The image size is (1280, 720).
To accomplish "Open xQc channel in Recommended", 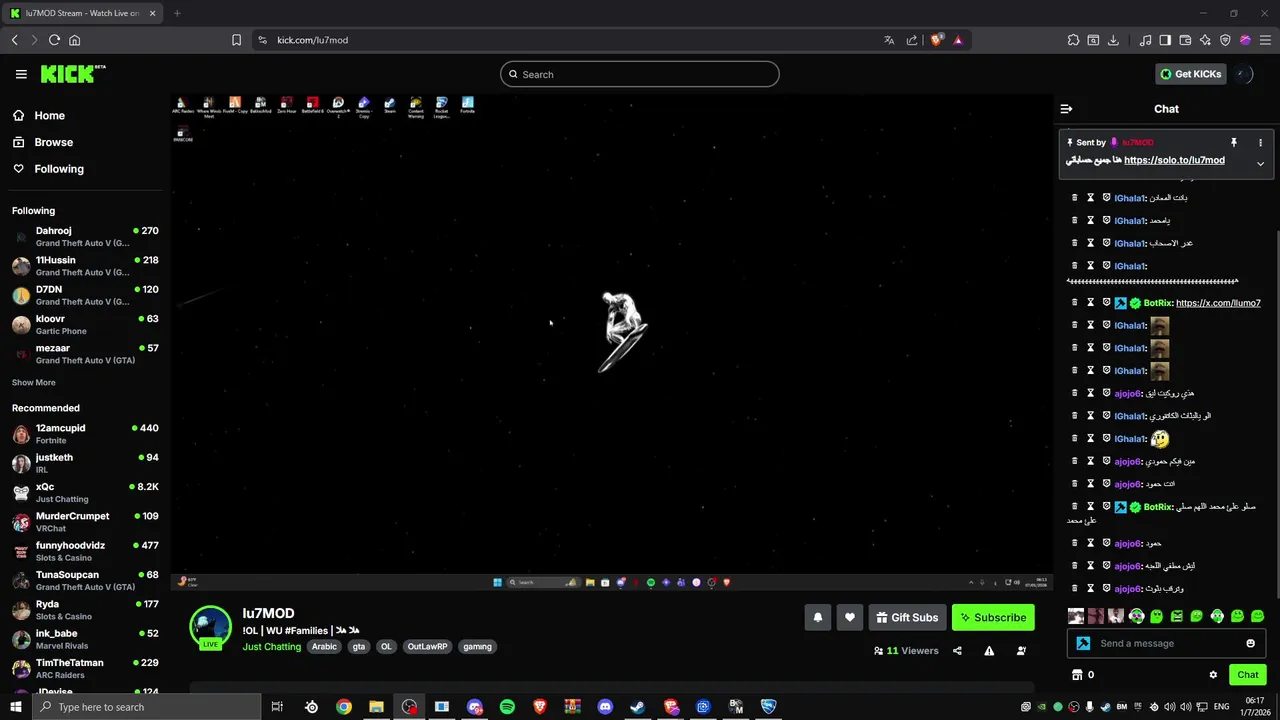I will tap(85, 492).
